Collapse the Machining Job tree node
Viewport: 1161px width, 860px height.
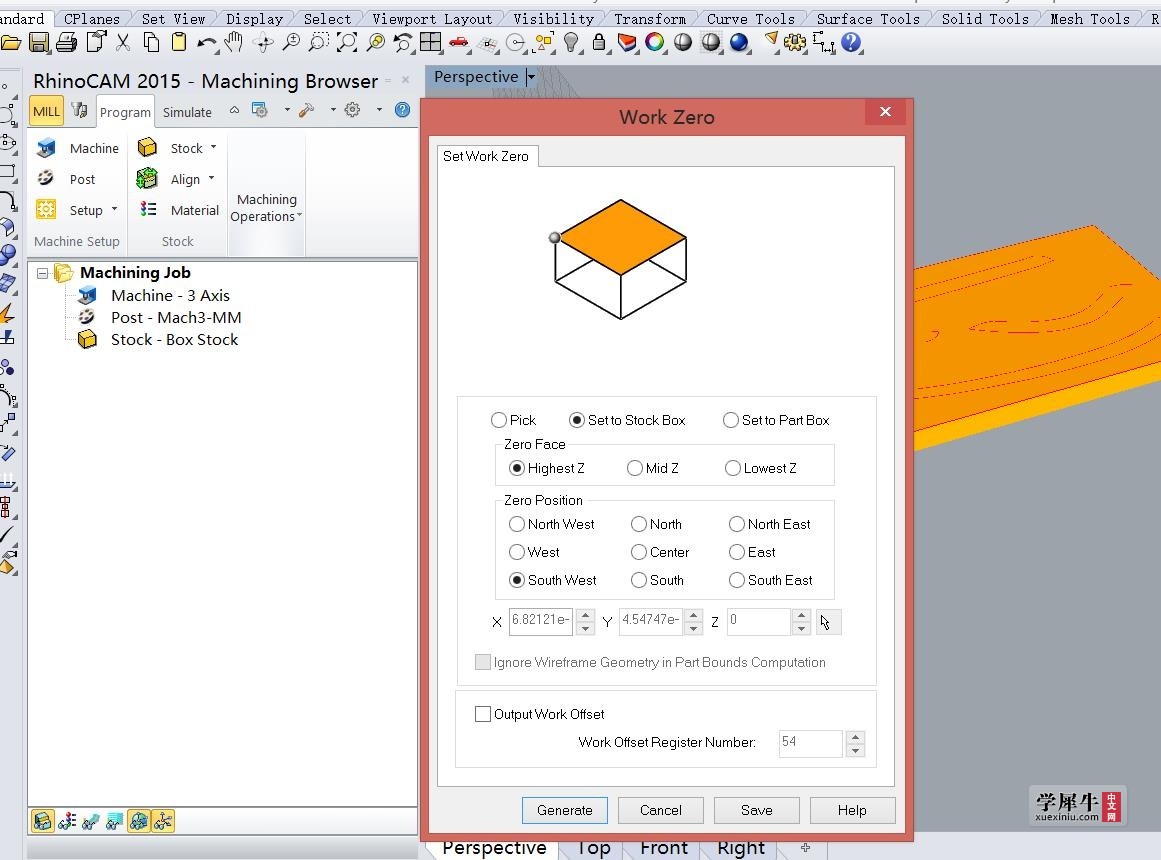(x=43, y=273)
